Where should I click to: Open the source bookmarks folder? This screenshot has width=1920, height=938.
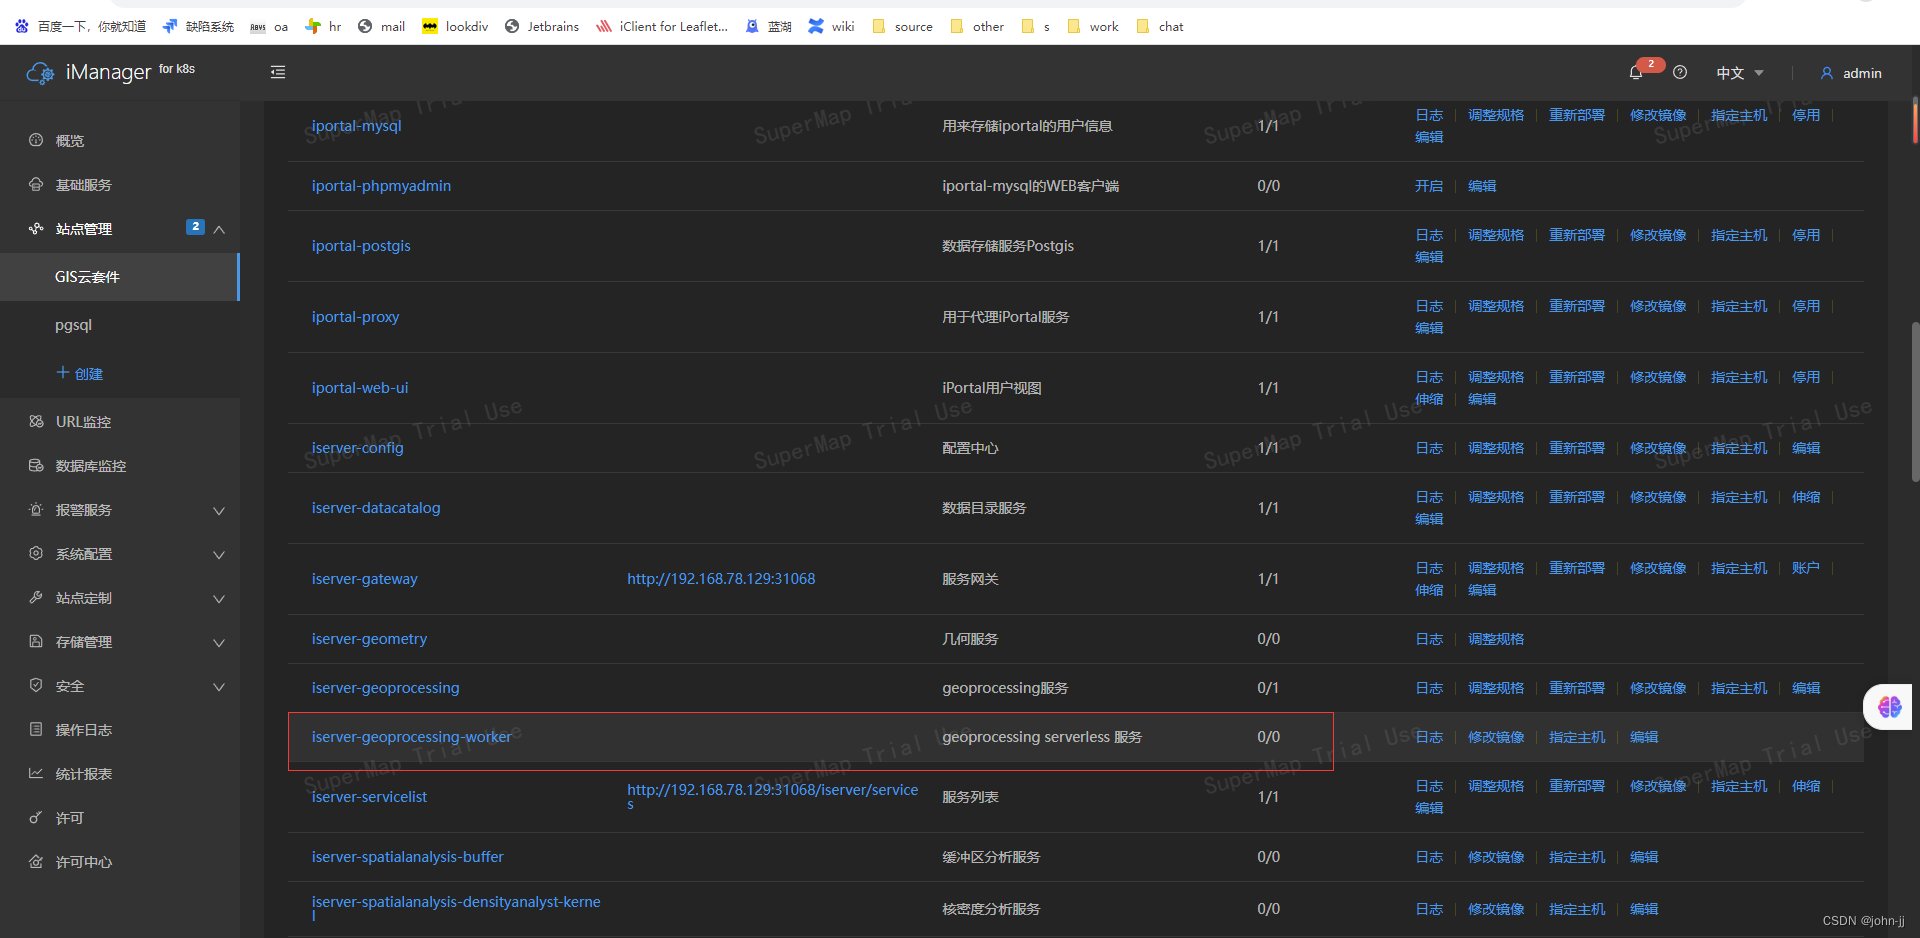pyautogui.click(x=902, y=26)
